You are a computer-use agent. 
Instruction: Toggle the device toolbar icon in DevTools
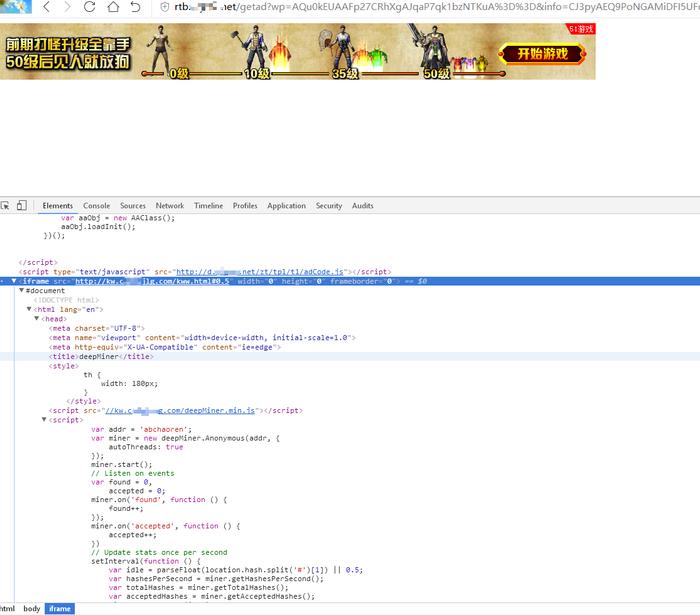21,206
